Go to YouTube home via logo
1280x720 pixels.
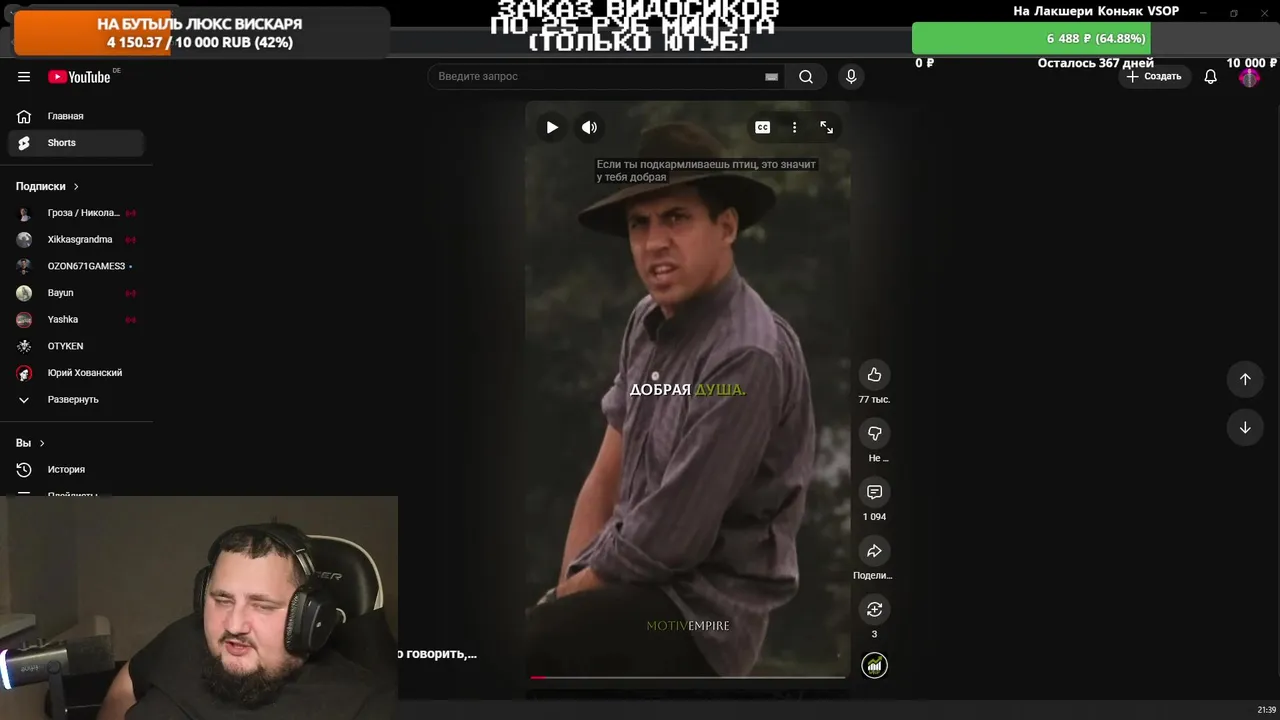click(79, 77)
